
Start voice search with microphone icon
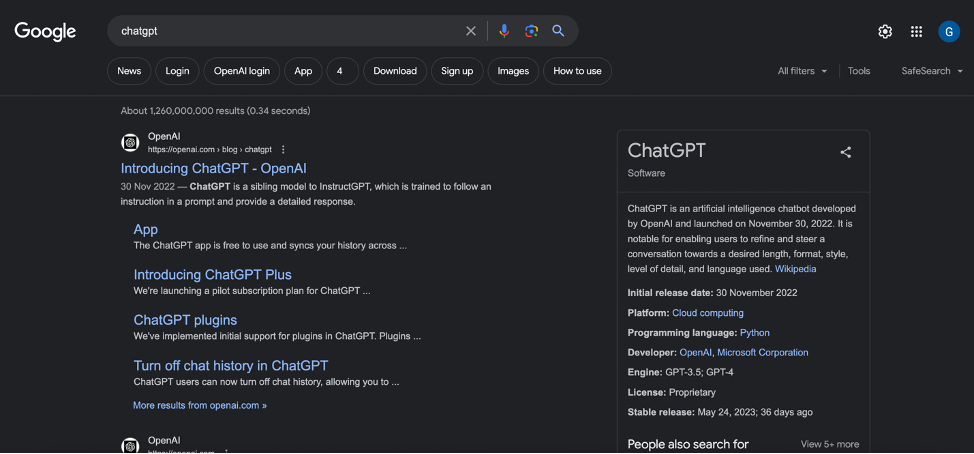(x=504, y=31)
